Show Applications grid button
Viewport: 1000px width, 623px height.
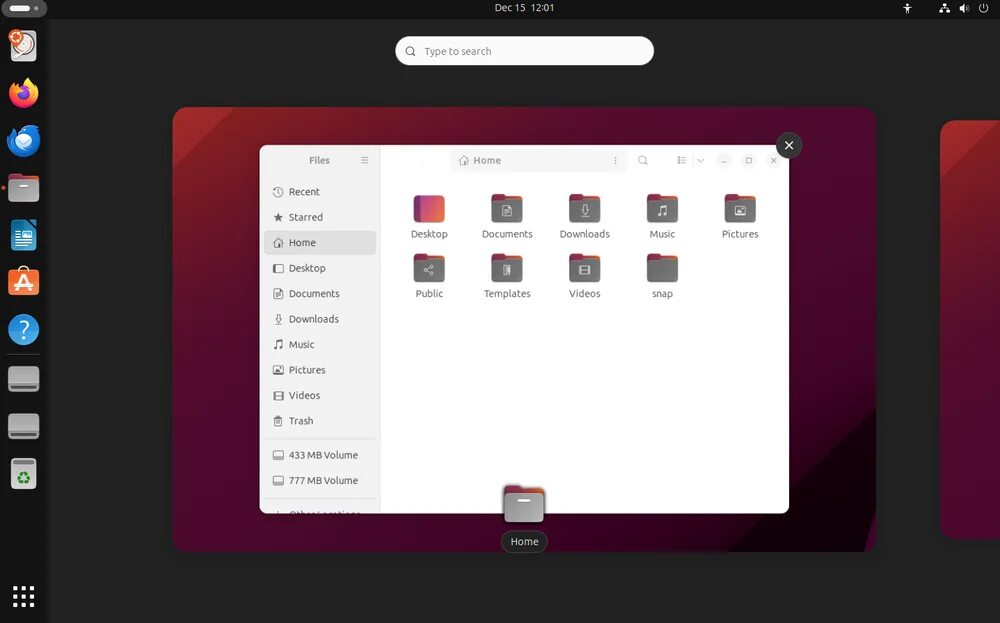pos(24,596)
